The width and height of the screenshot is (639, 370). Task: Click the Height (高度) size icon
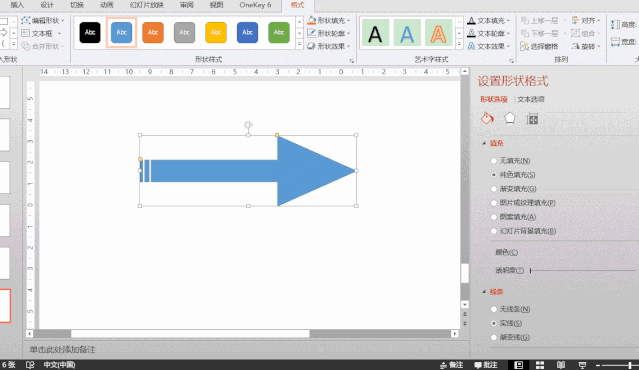coord(615,25)
